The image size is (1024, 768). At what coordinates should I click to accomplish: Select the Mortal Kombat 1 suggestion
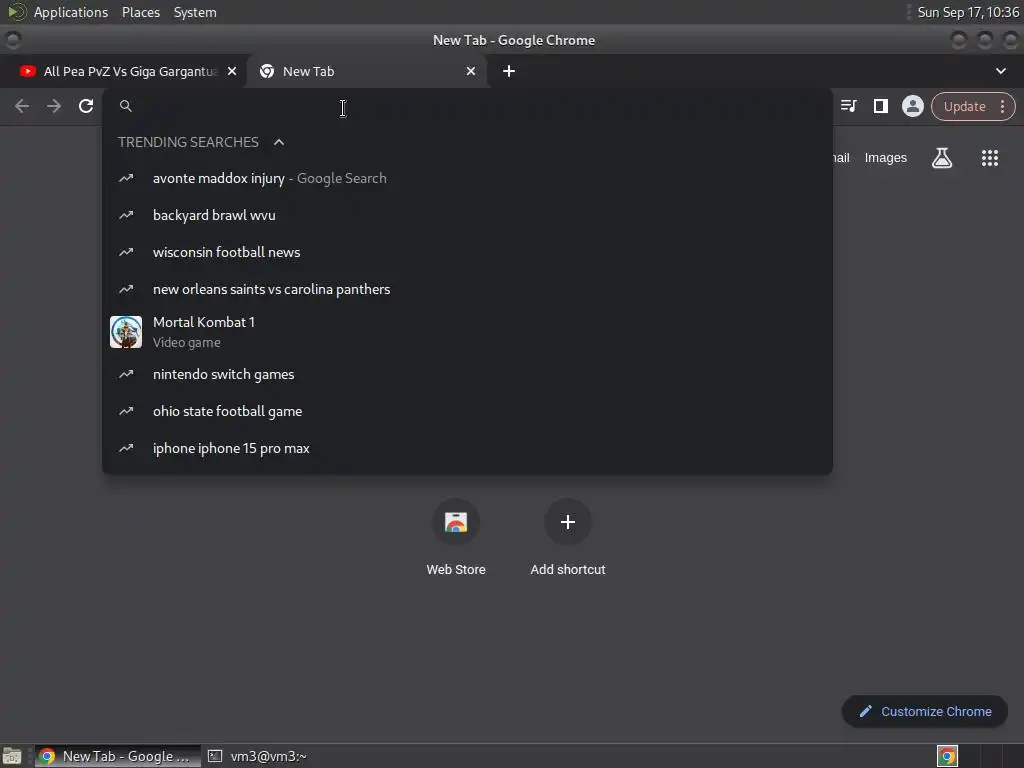(467, 332)
